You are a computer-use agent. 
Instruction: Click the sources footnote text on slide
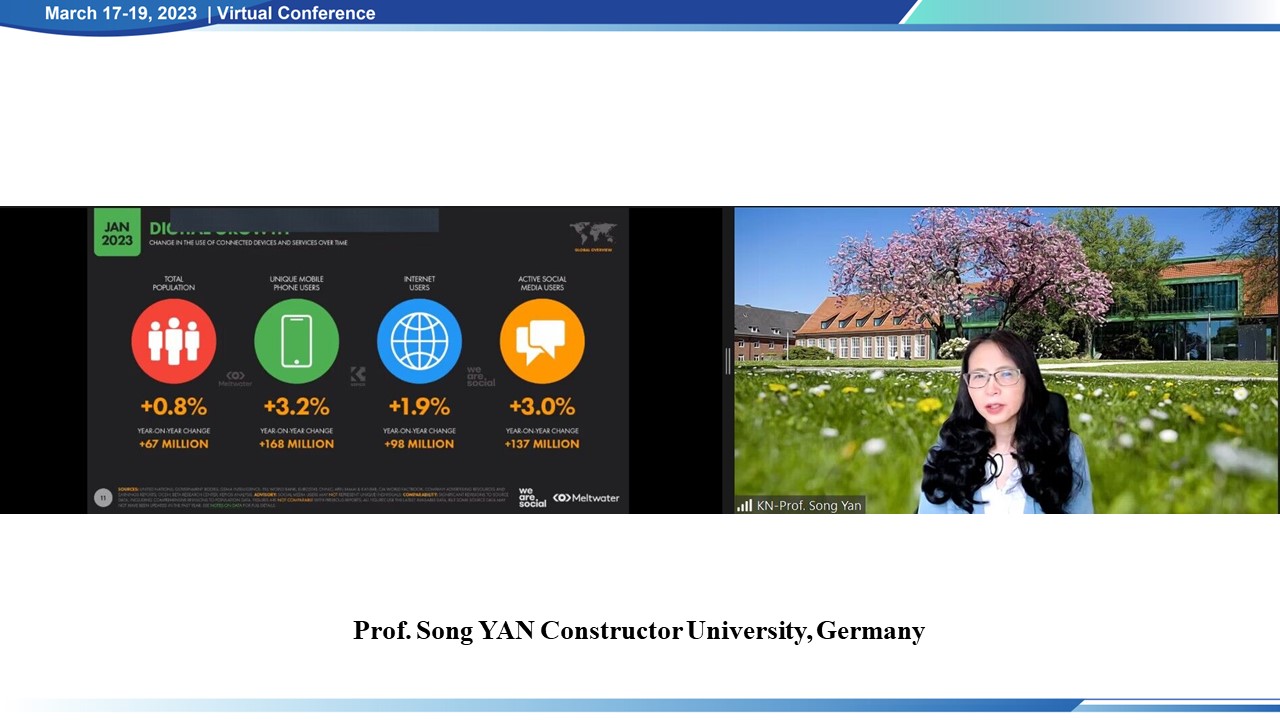point(313,497)
